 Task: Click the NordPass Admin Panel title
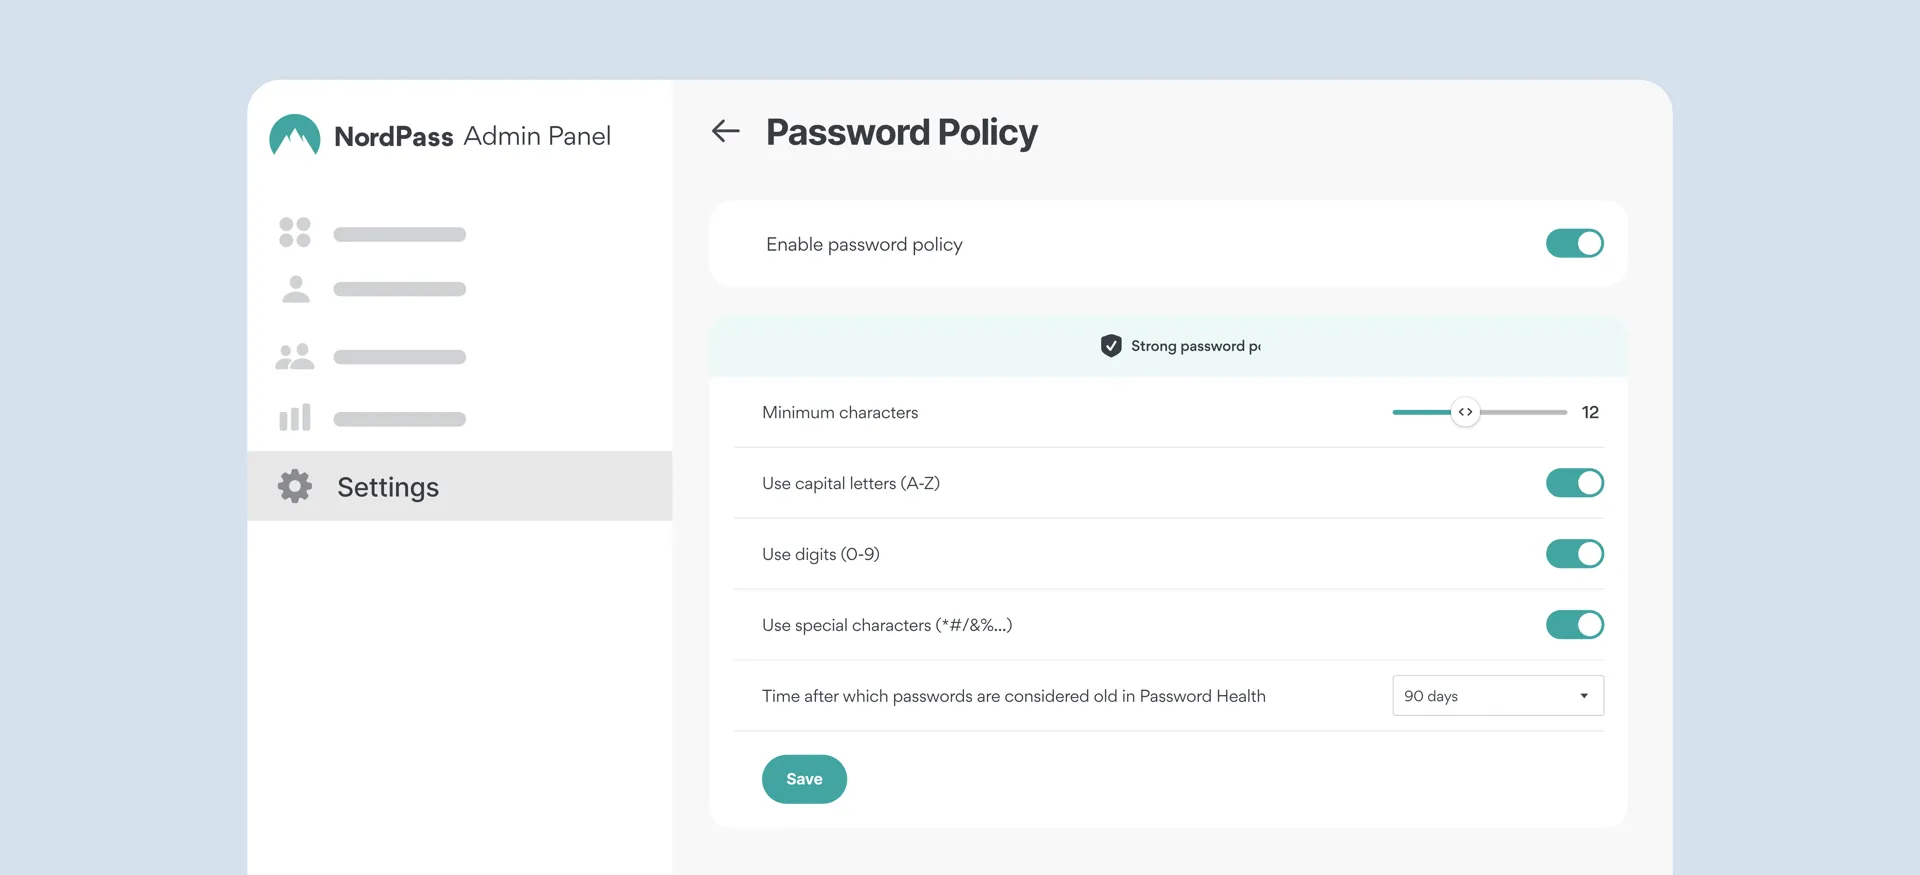pos(472,136)
